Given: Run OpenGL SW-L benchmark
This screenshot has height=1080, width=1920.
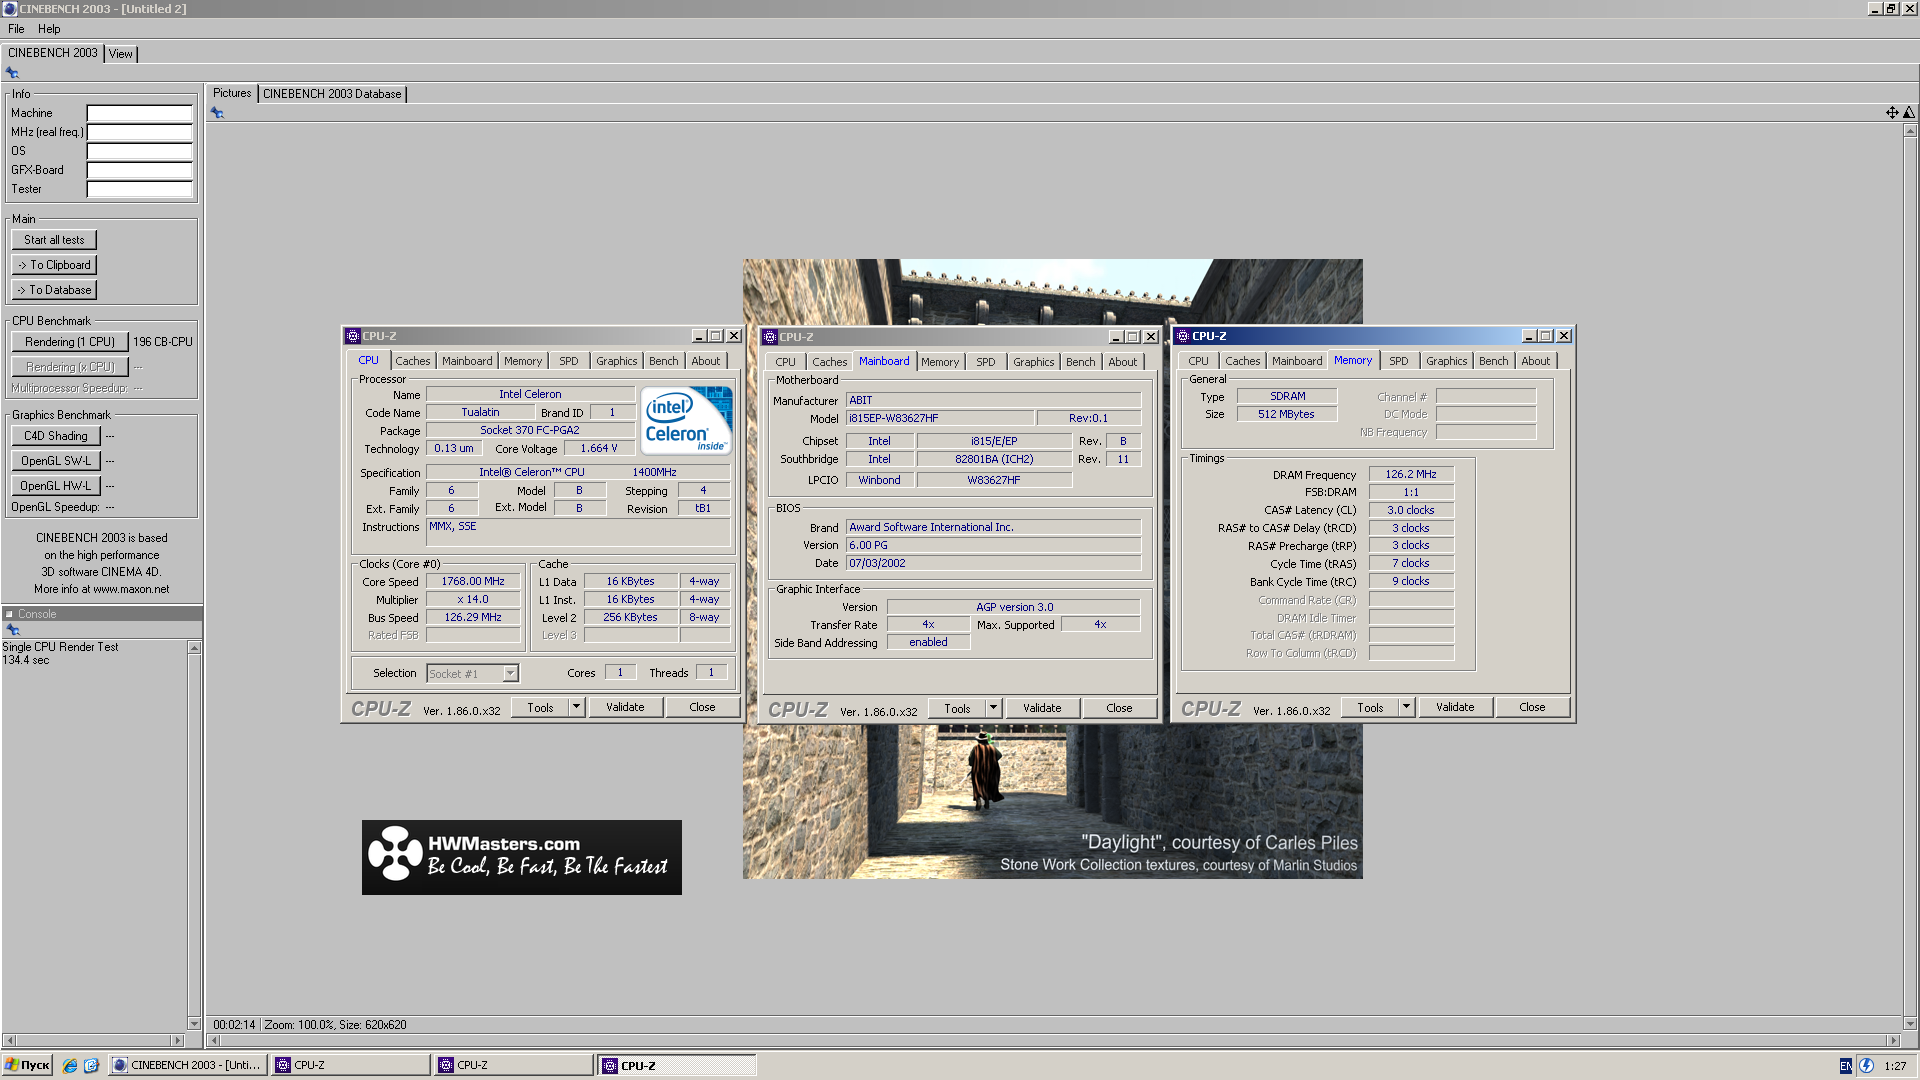Looking at the screenshot, I should tap(56, 461).
